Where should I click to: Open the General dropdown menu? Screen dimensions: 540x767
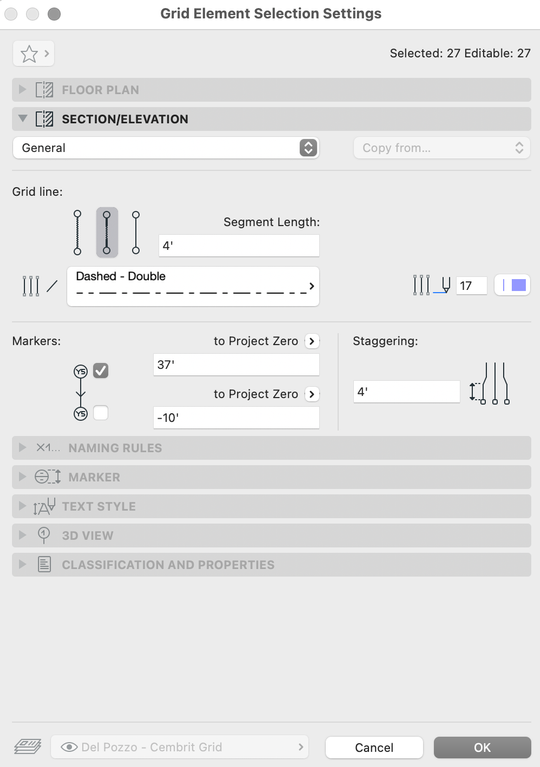tap(166, 148)
